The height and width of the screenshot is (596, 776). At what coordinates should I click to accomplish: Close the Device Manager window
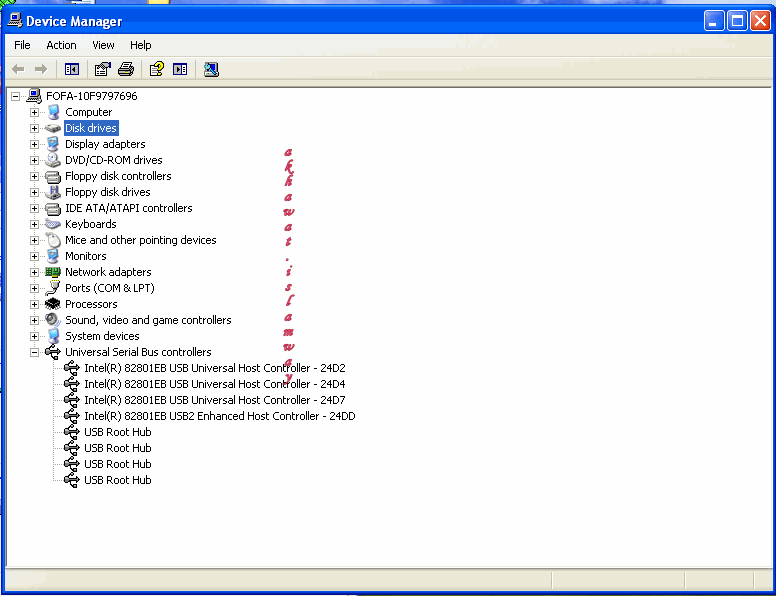coord(760,21)
